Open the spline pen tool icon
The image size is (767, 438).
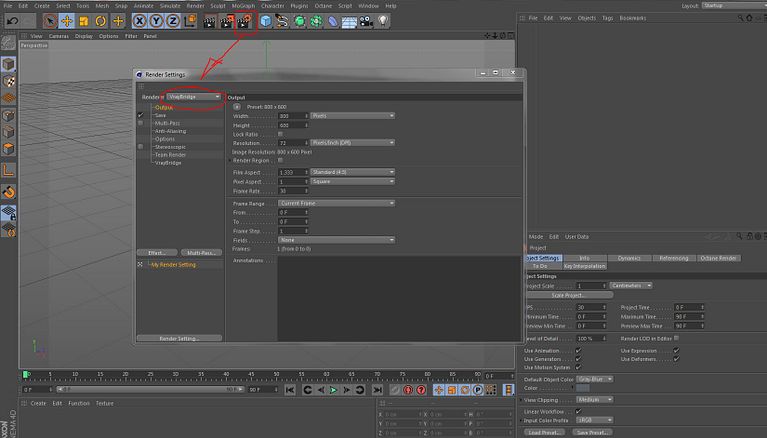282,22
